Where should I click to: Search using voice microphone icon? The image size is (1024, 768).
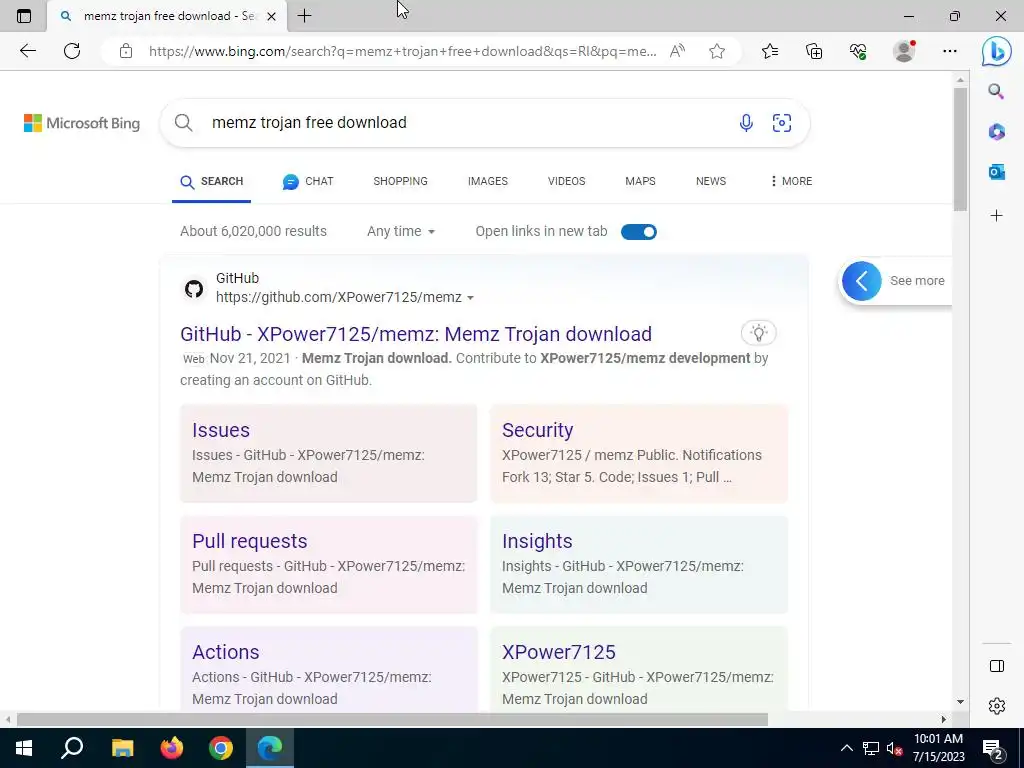(x=746, y=123)
